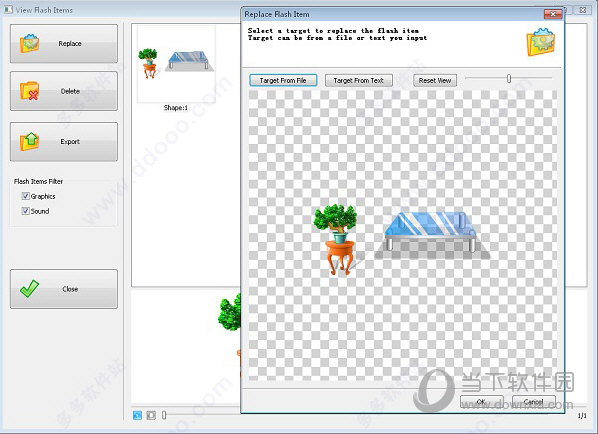Click the 1/1 page indicator
The width and height of the screenshot is (598, 434).
pos(582,416)
